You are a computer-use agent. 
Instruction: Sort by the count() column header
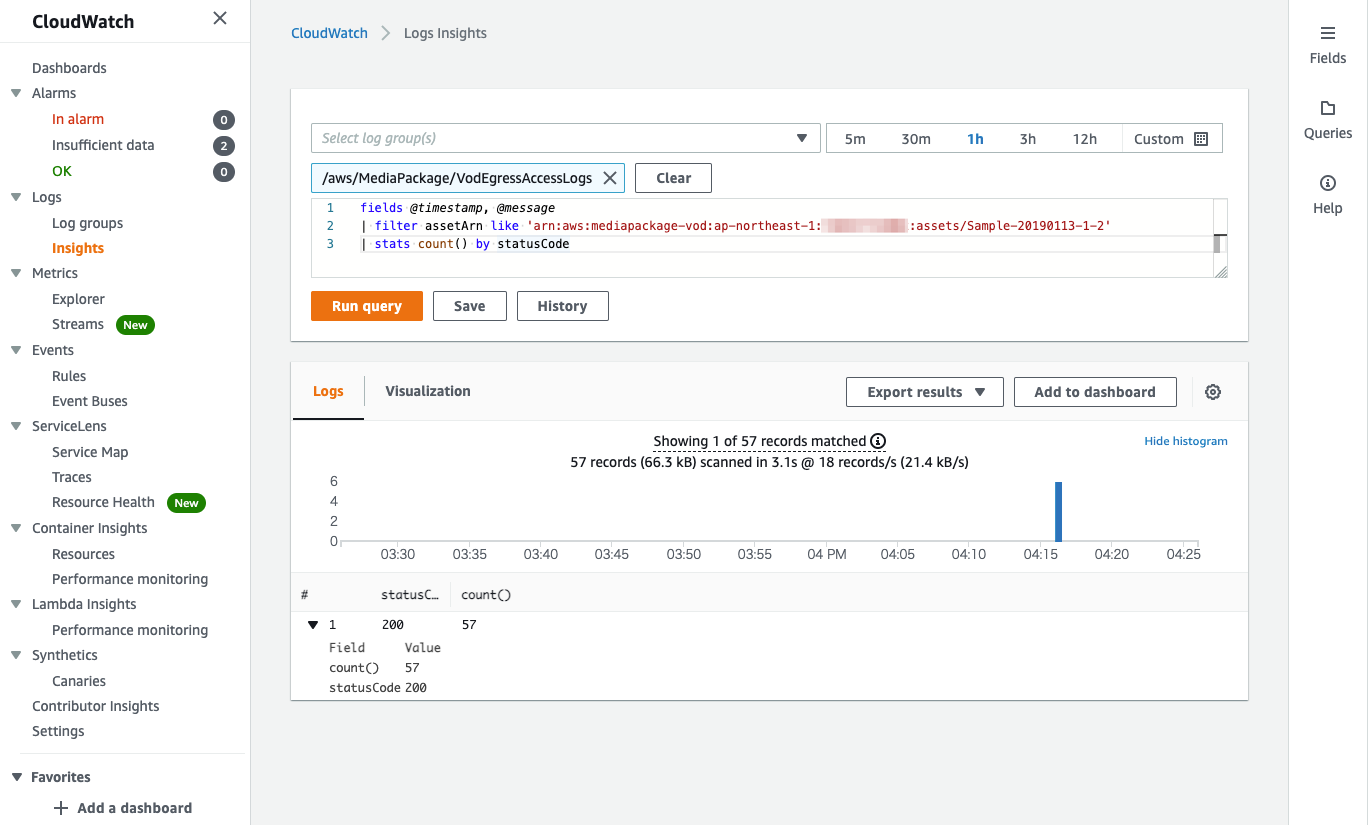coord(486,595)
